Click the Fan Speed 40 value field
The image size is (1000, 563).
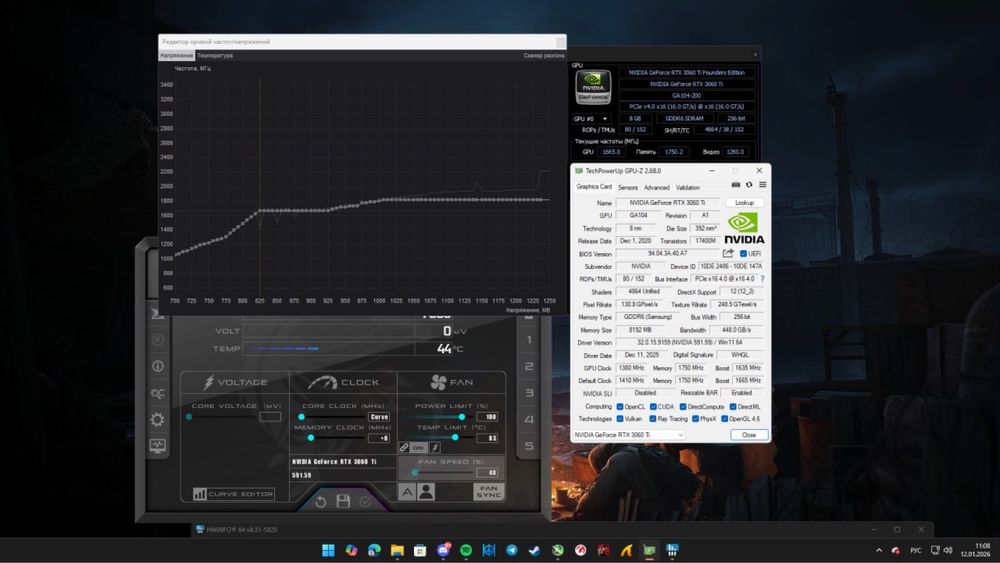[487, 472]
